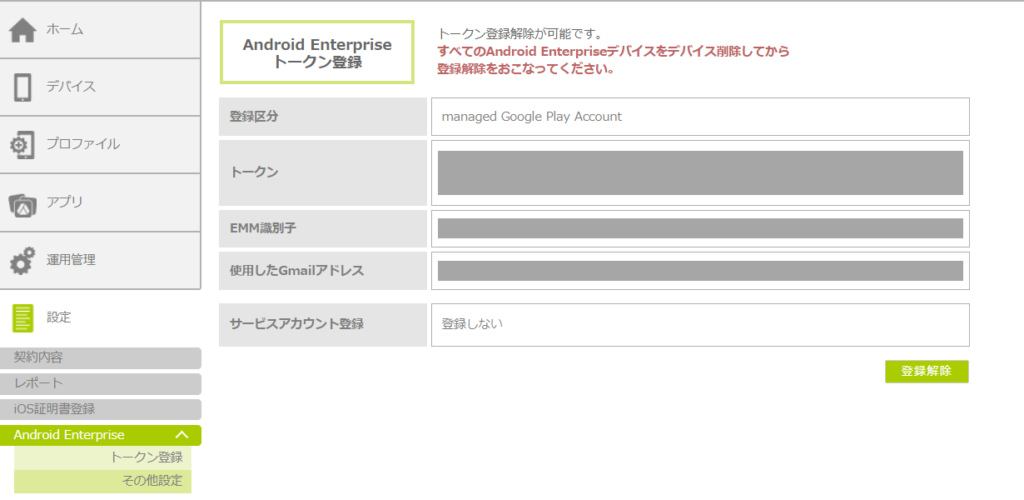Select トークン登録 under Android Enterprise

[x=146, y=458]
